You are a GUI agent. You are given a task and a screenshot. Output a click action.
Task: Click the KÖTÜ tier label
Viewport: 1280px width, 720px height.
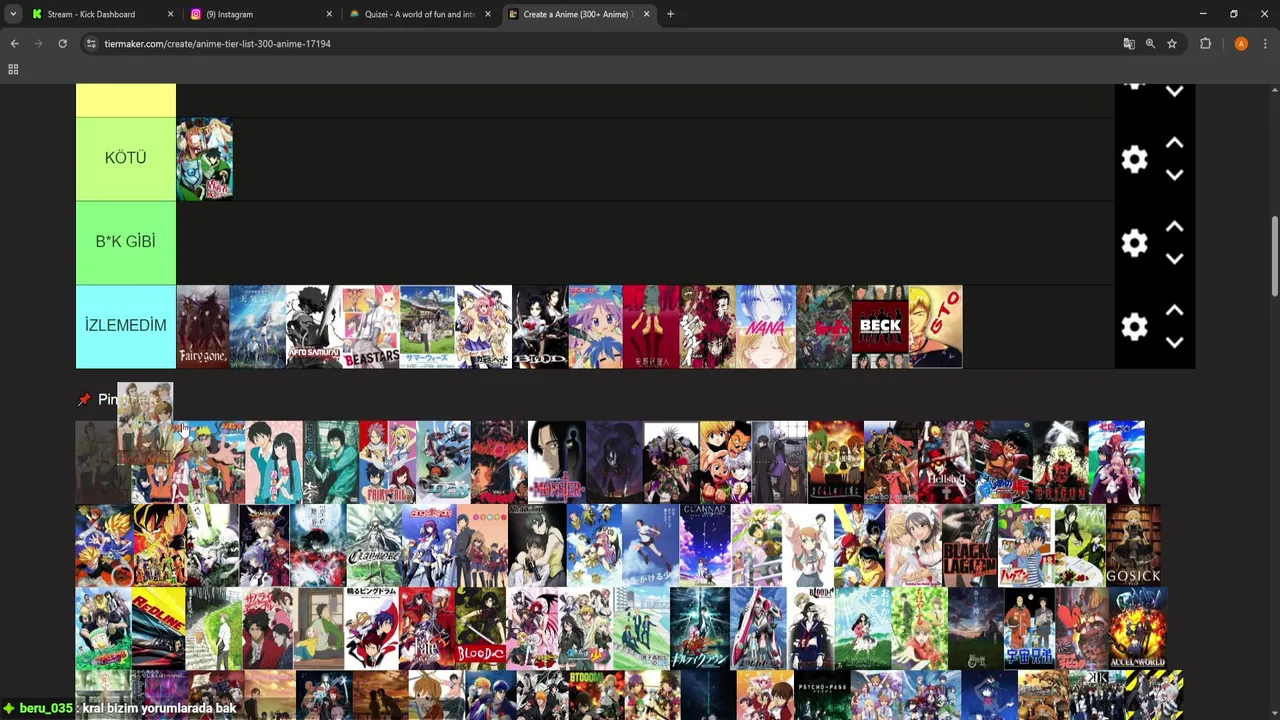click(126, 159)
